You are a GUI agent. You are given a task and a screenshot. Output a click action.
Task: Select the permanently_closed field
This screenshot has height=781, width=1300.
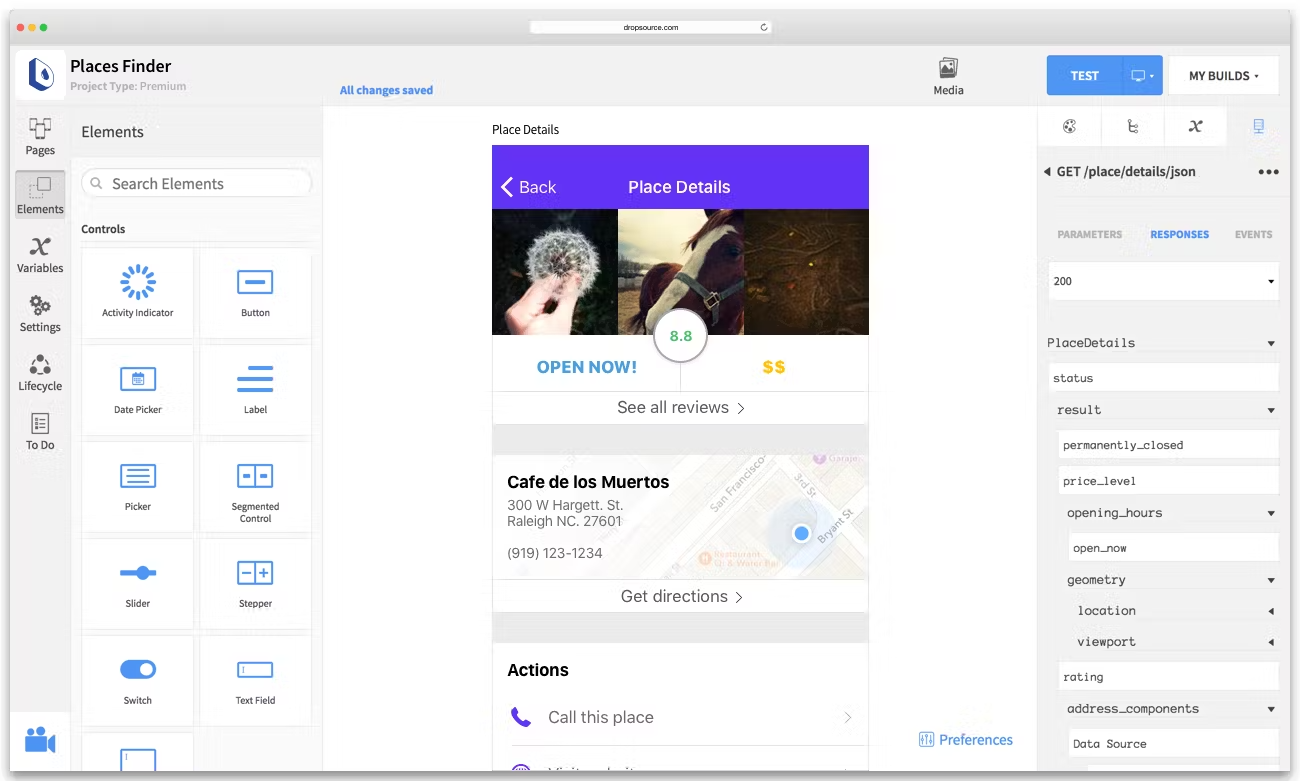coord(1169,445)
